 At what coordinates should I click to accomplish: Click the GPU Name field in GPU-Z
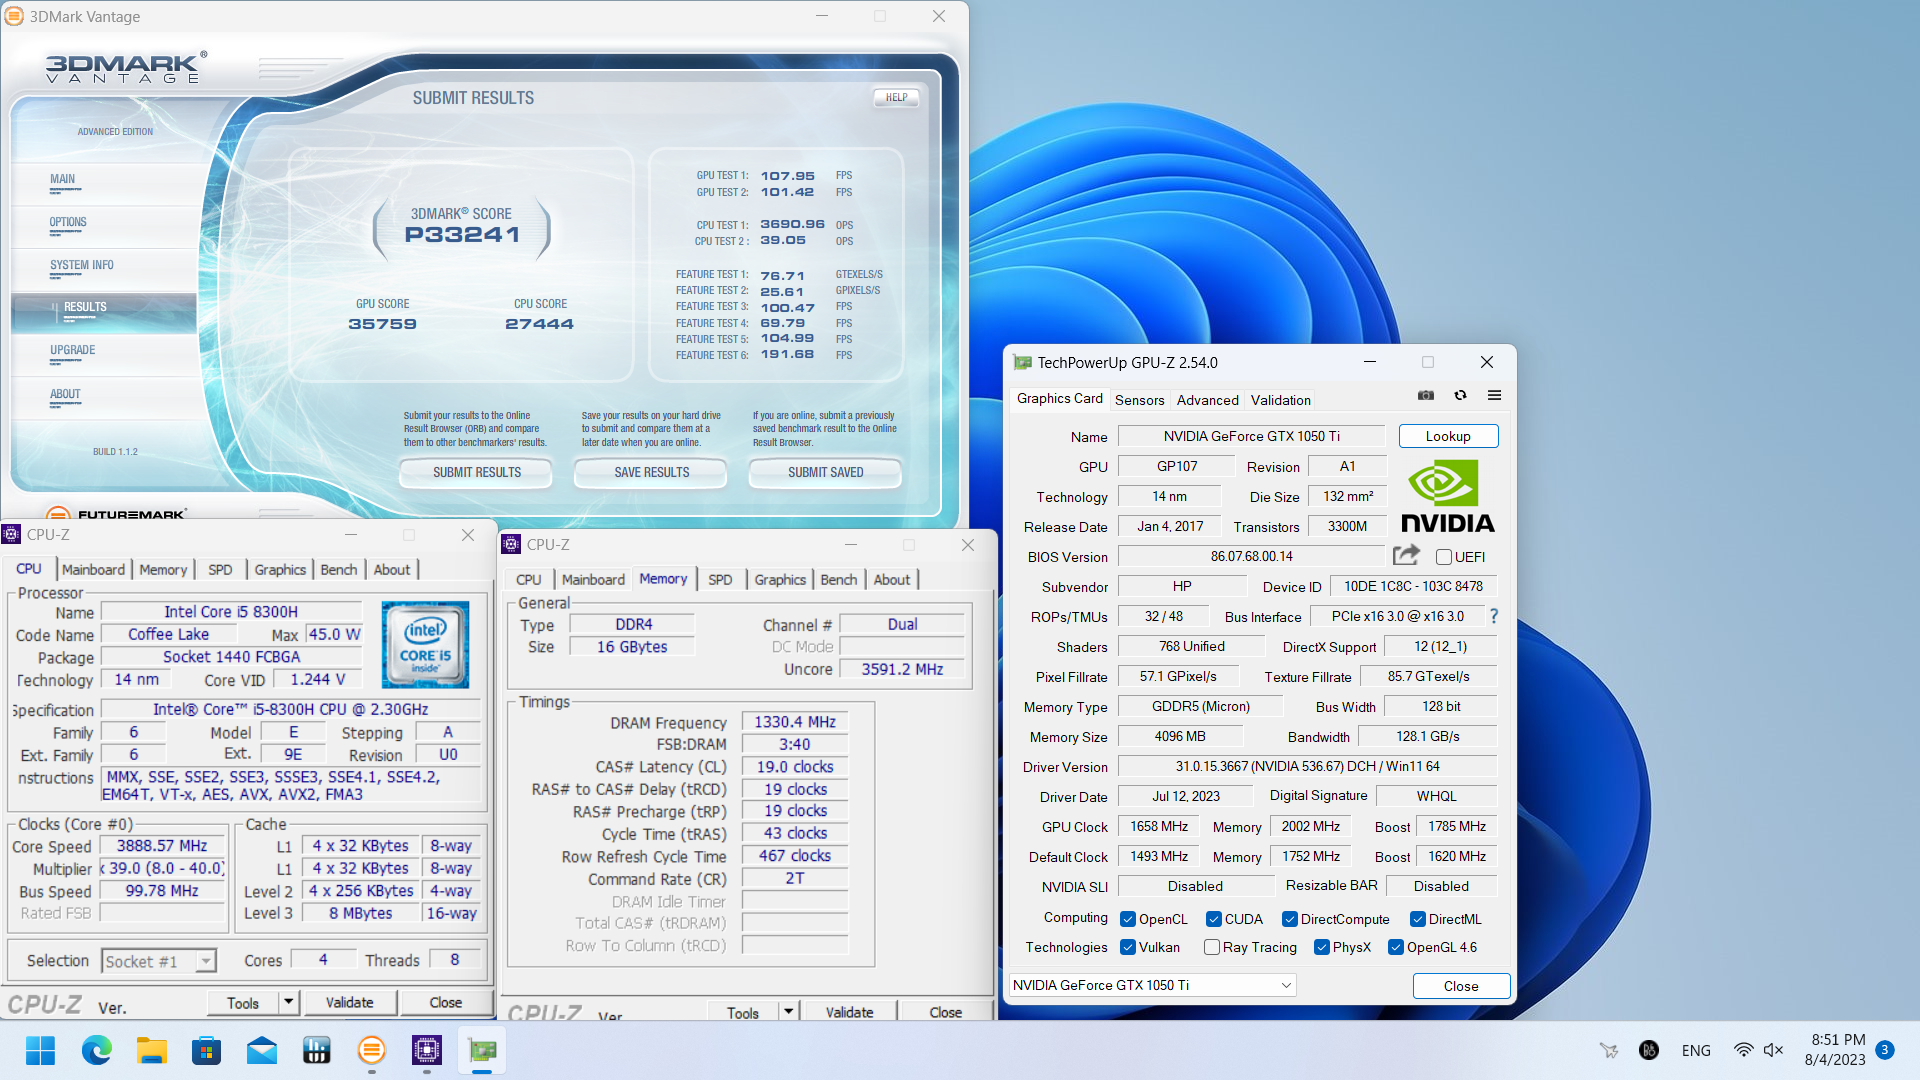(x=1251, y=436)
